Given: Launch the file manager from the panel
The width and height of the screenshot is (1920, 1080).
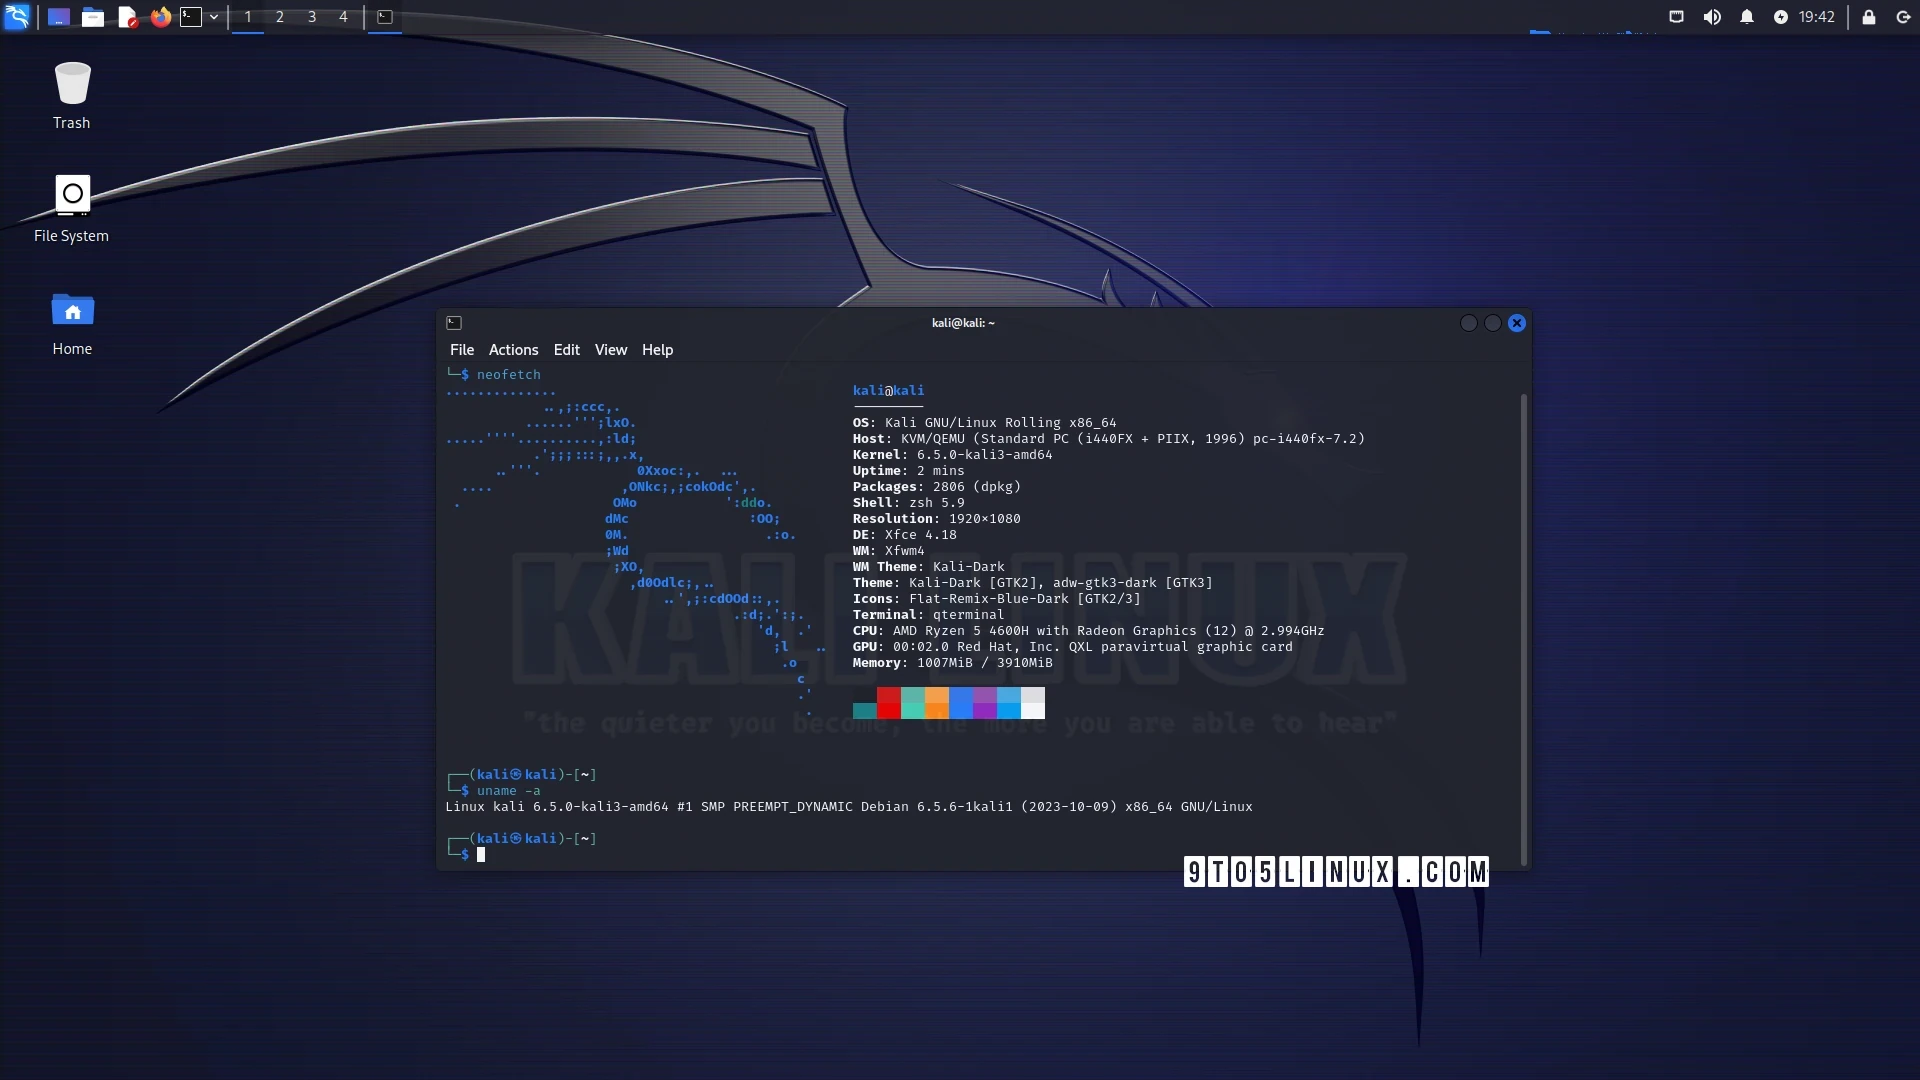Looking at the screenshot, I should 93,17.
